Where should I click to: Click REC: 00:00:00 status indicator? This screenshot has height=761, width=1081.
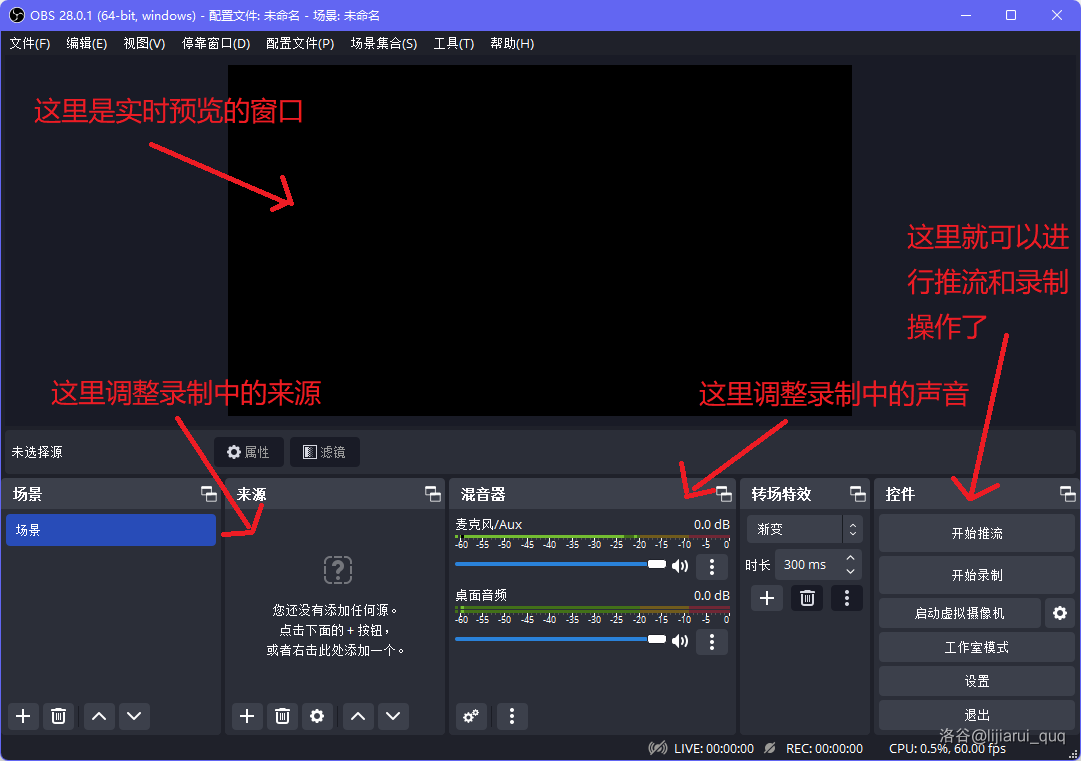pyautogui.click(x=824, y=749)
